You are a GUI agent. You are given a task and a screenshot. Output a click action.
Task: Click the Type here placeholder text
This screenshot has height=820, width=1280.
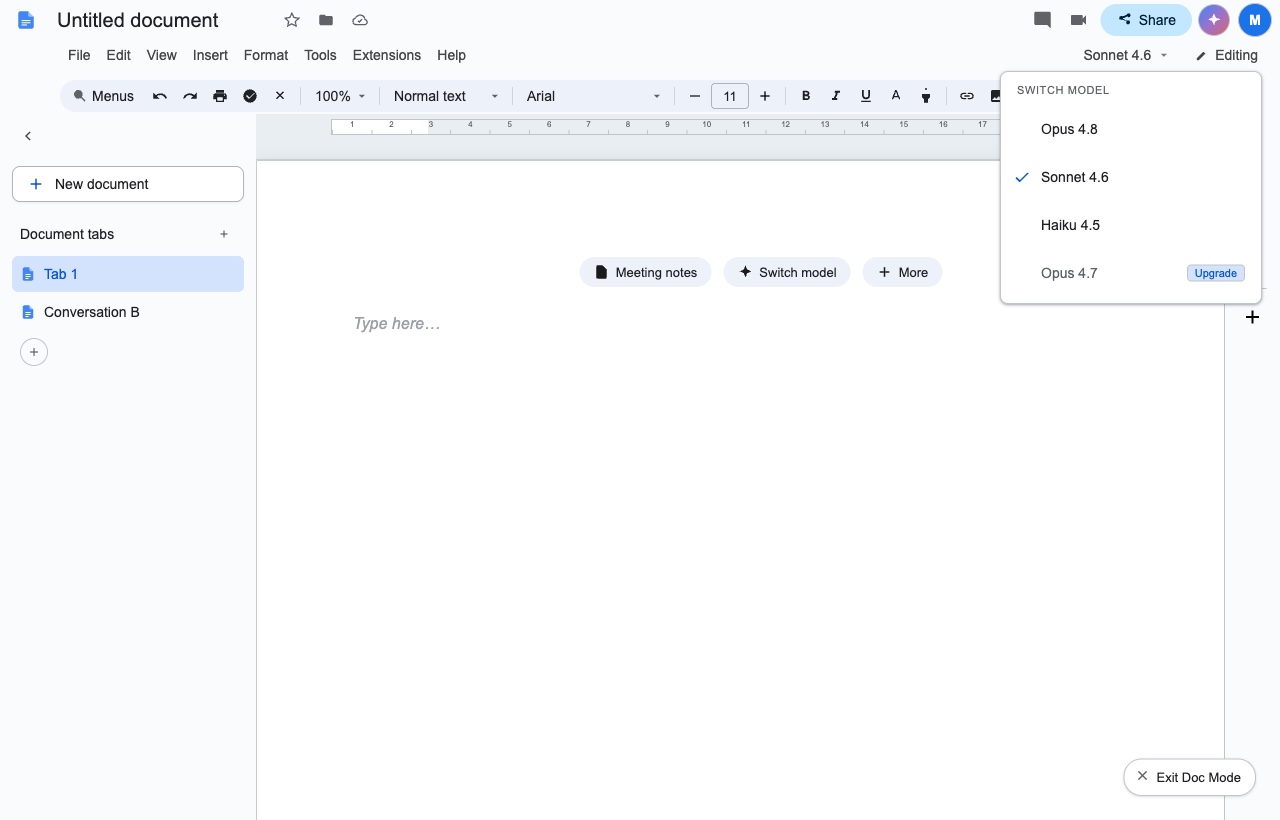pyautogui.click(x=397, y=324)
